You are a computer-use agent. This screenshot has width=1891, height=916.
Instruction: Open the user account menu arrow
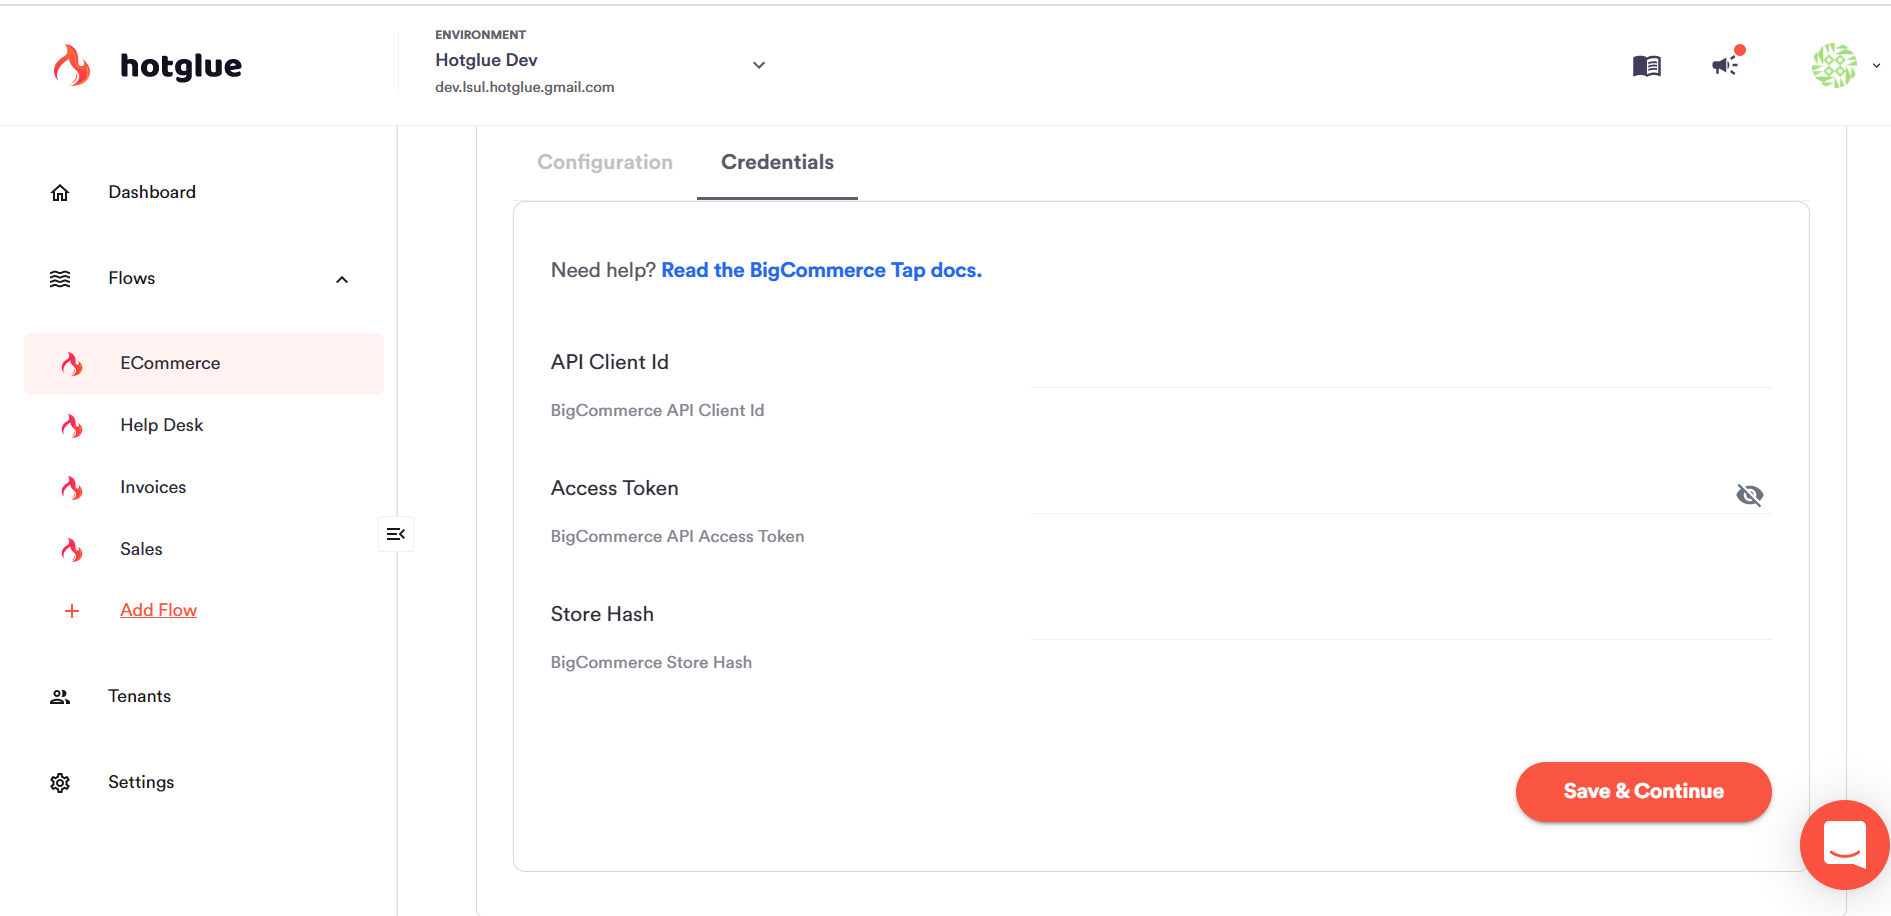point(1876,66)
